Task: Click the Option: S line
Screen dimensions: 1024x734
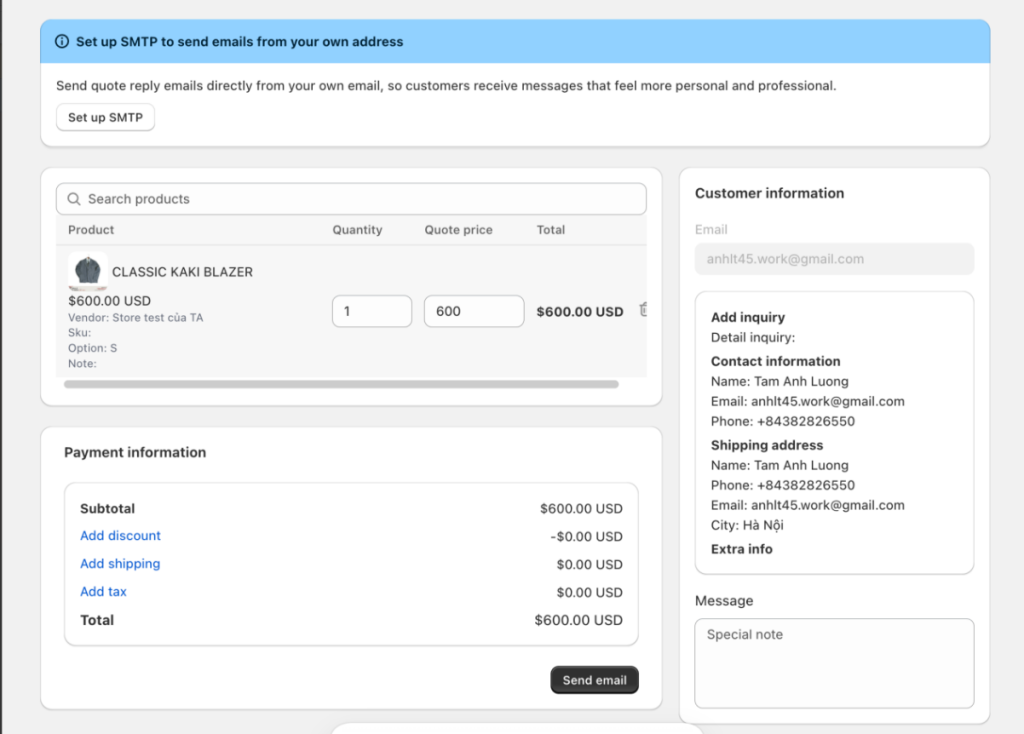Action: tap(92, 348)
